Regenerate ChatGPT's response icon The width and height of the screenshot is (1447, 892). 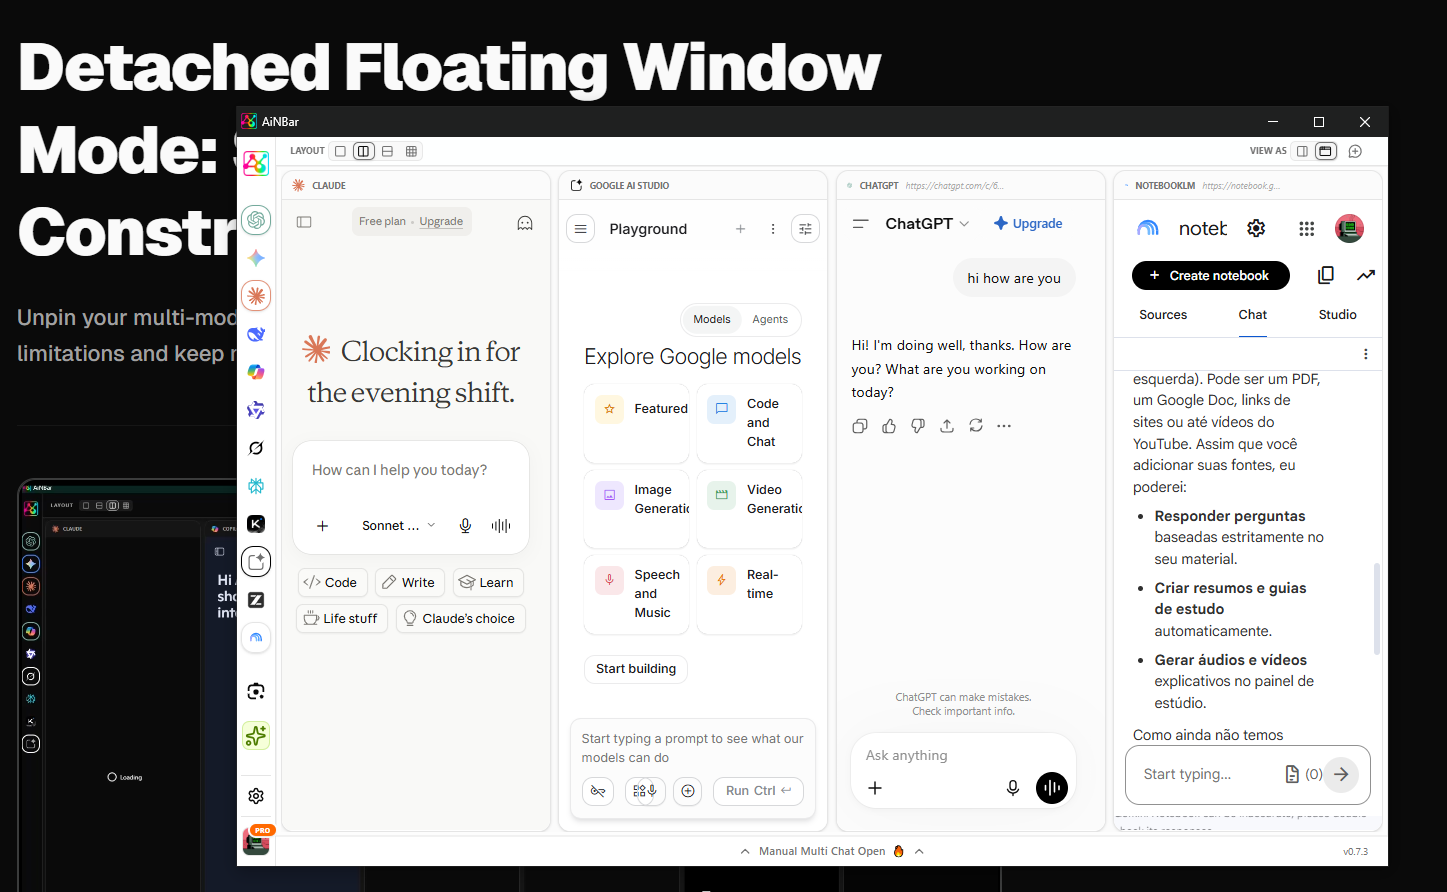[976, 426]
